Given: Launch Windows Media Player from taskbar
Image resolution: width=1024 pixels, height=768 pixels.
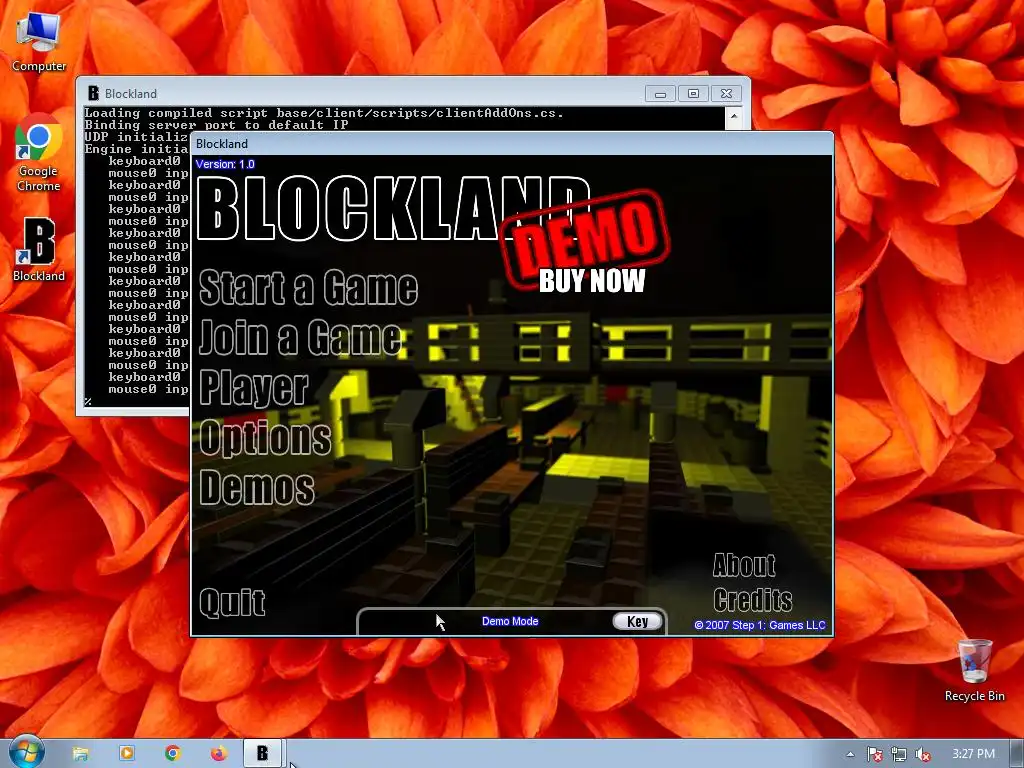Looking at the screenshot, I should (127, 754).
